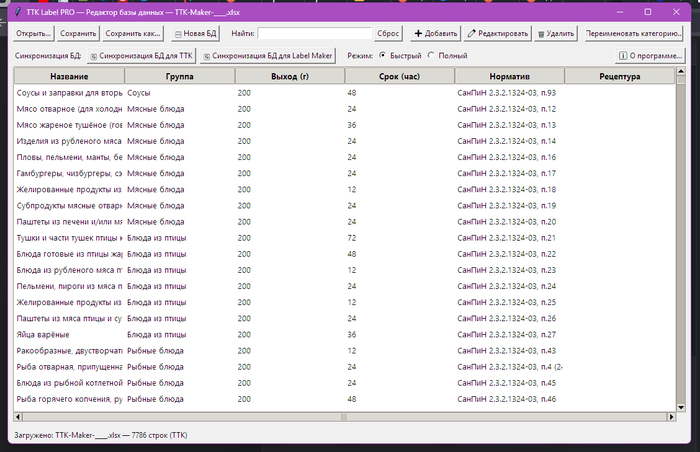Maximize the TTK Label PRO window
Image resolution: width=700 pixels, height=452 pixels.
(648, 12)
